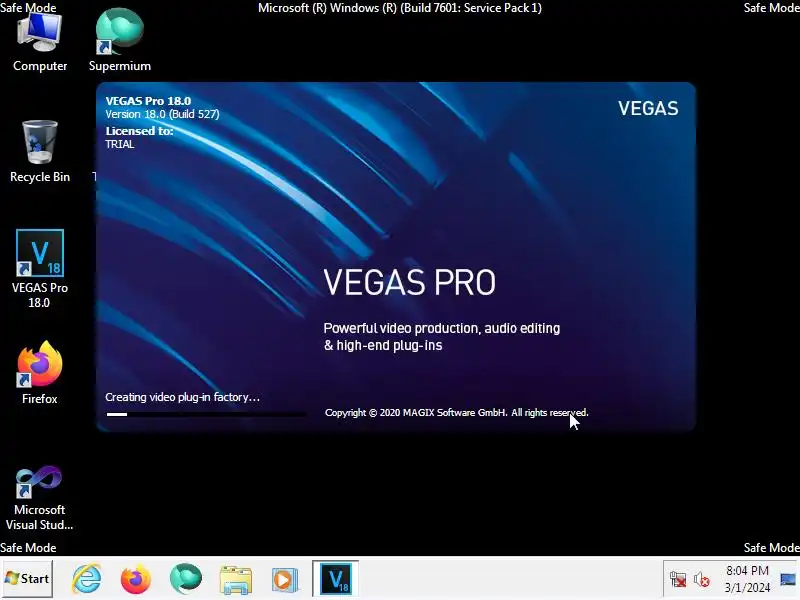
Task: Select the Firefox desktop shortcut
Action: 40,373
